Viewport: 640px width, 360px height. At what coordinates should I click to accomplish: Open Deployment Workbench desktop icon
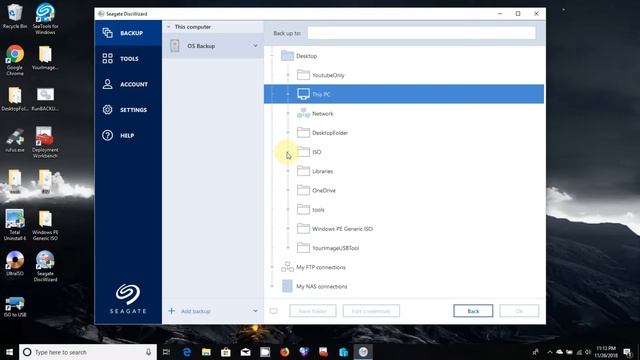45,143
